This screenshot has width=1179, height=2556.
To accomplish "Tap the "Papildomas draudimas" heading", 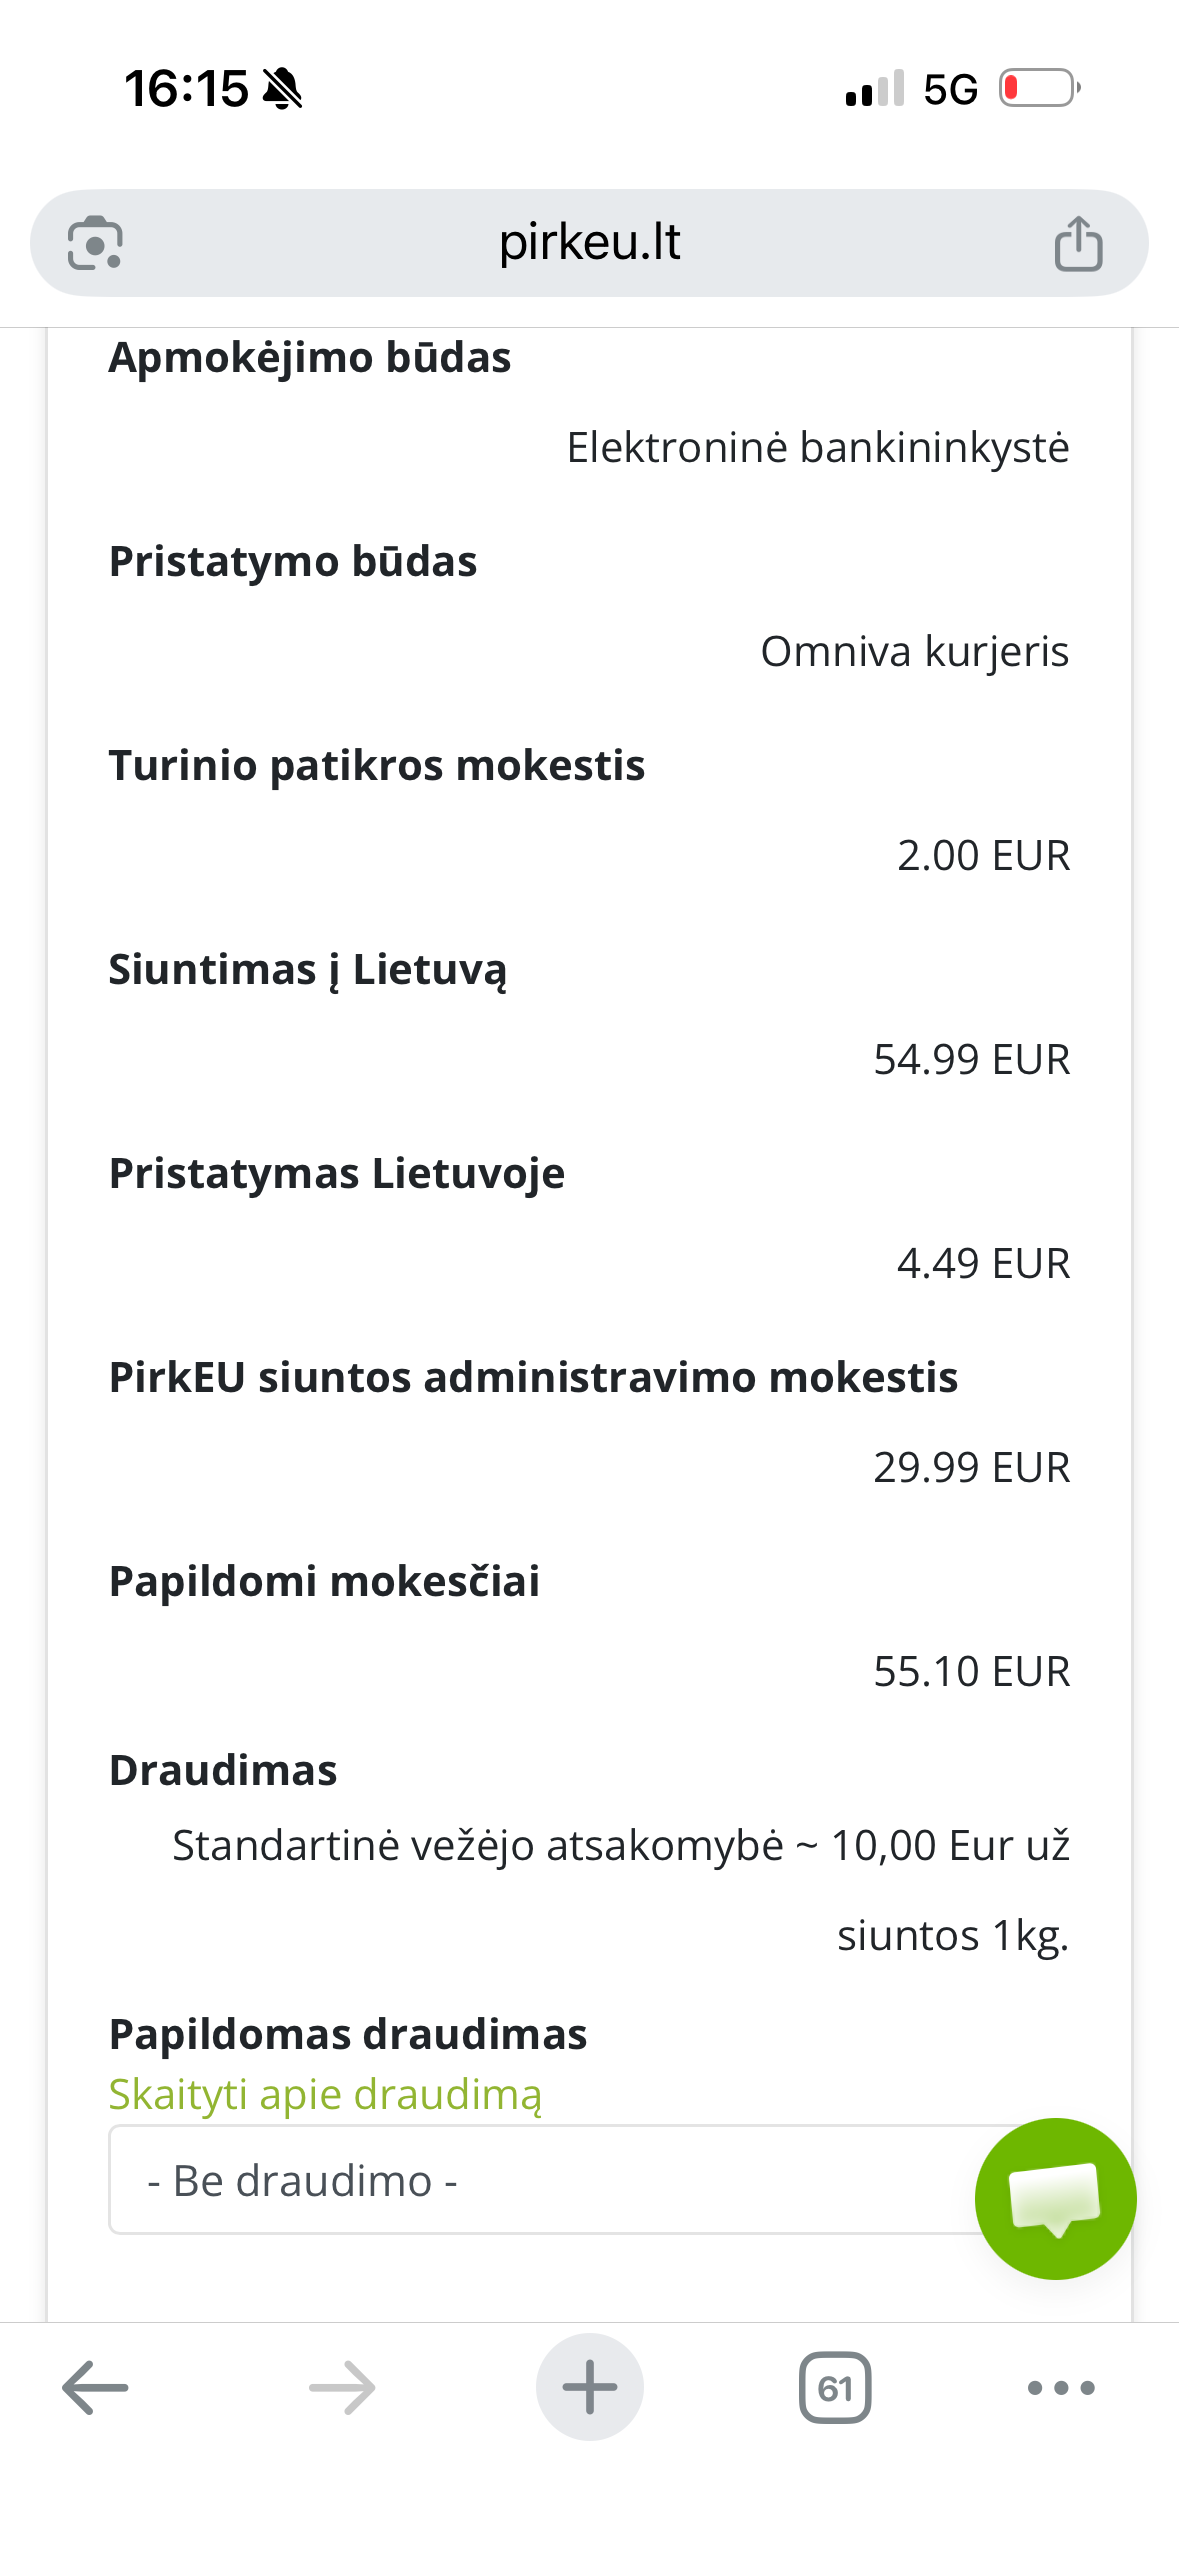I will [348, 2034].
